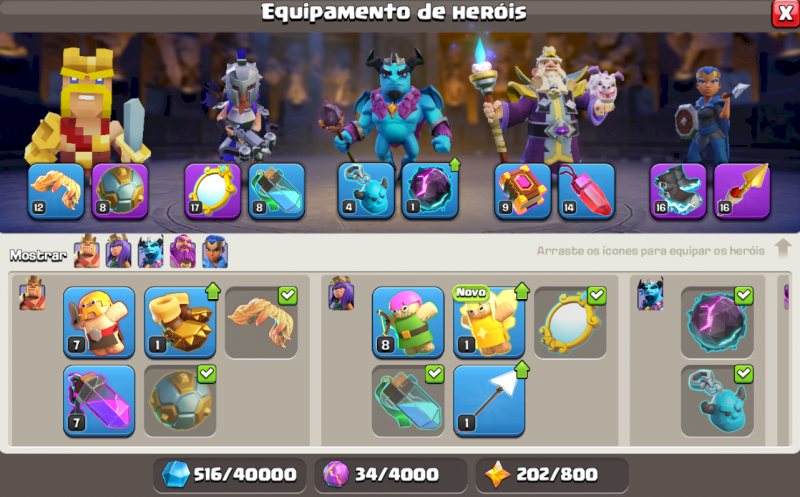Filter equipment by Barbarian King

pyautogui.click(x=87, y=252)
